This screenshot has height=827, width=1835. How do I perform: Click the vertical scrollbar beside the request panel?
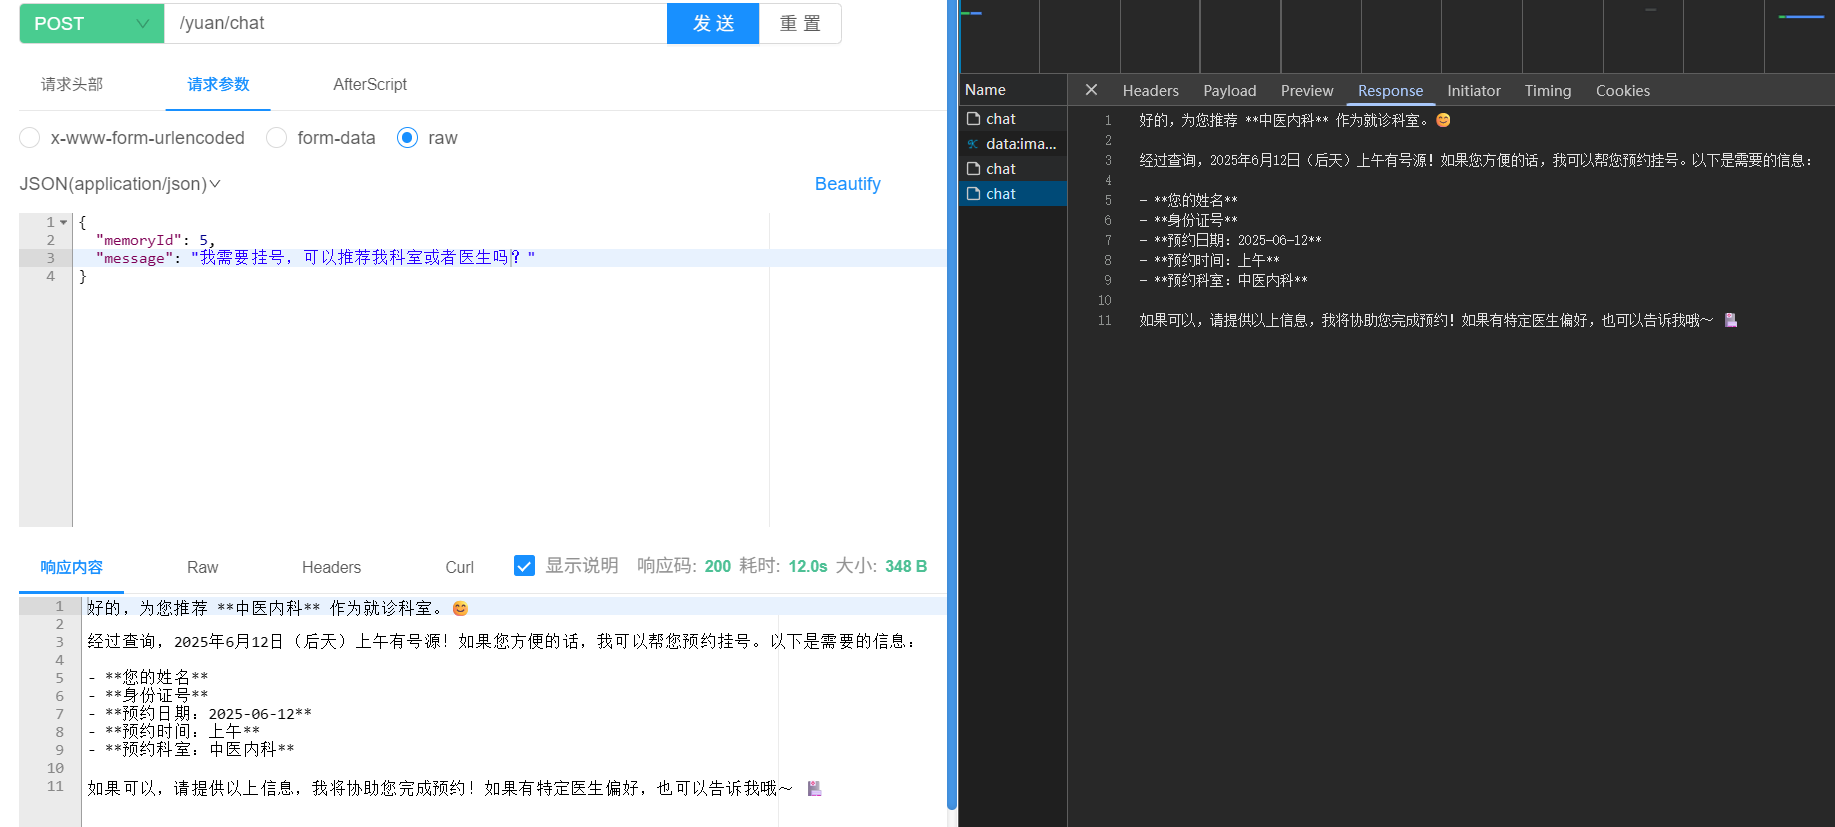tap(952, 400)
